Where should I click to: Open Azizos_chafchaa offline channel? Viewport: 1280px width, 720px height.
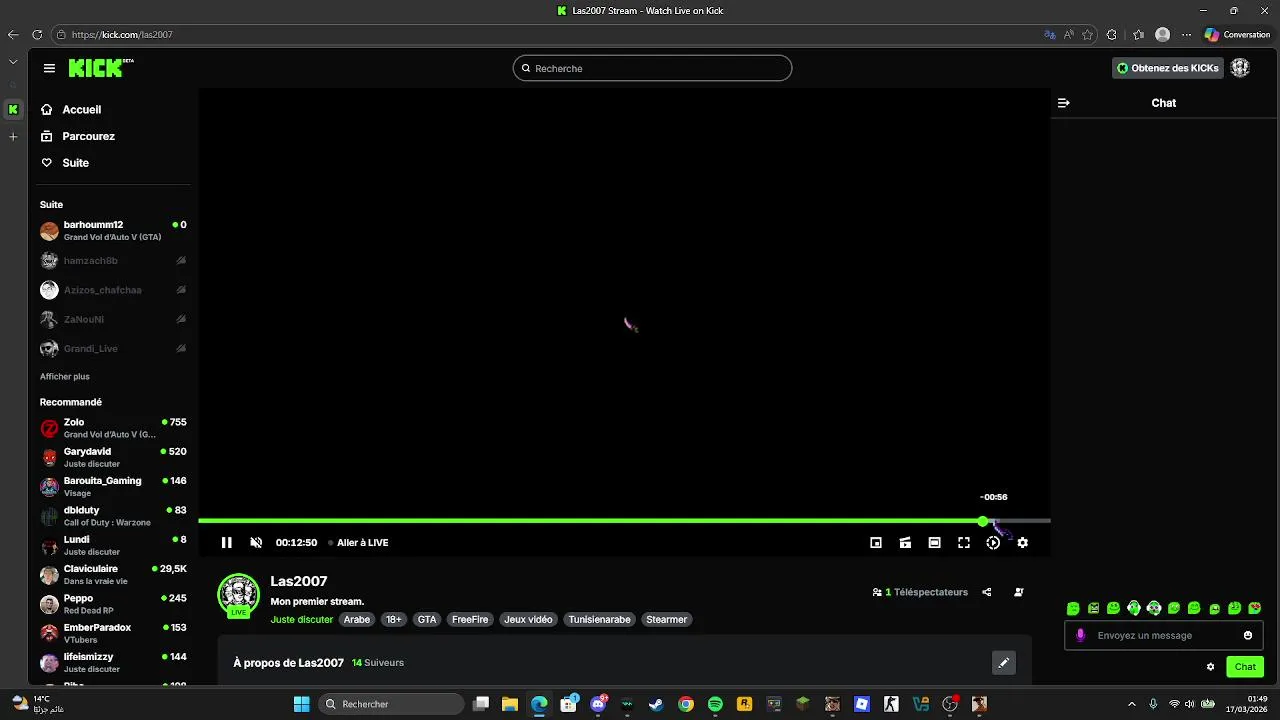113,290
